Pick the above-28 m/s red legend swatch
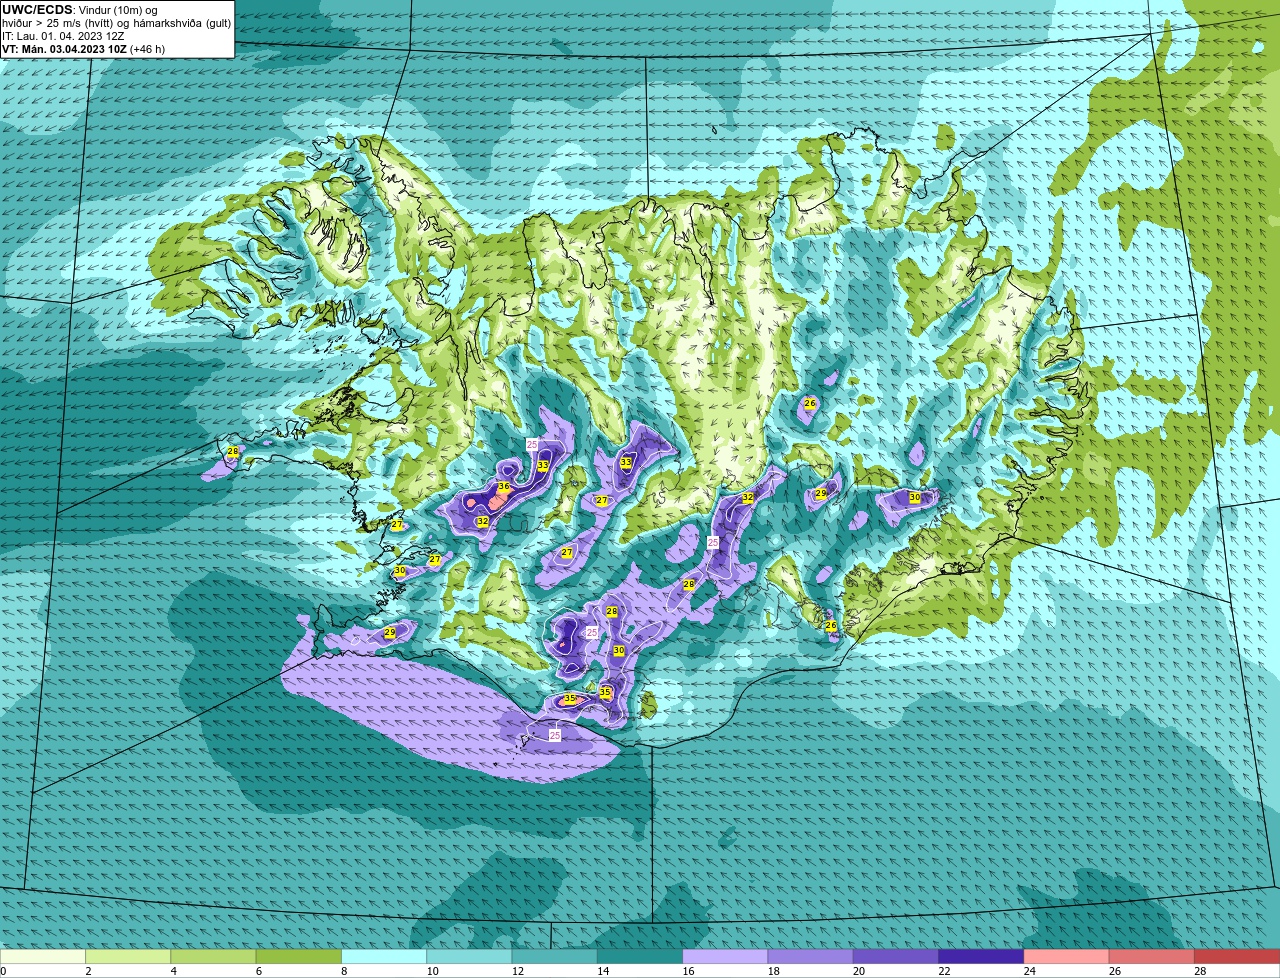 [1237, 956]
